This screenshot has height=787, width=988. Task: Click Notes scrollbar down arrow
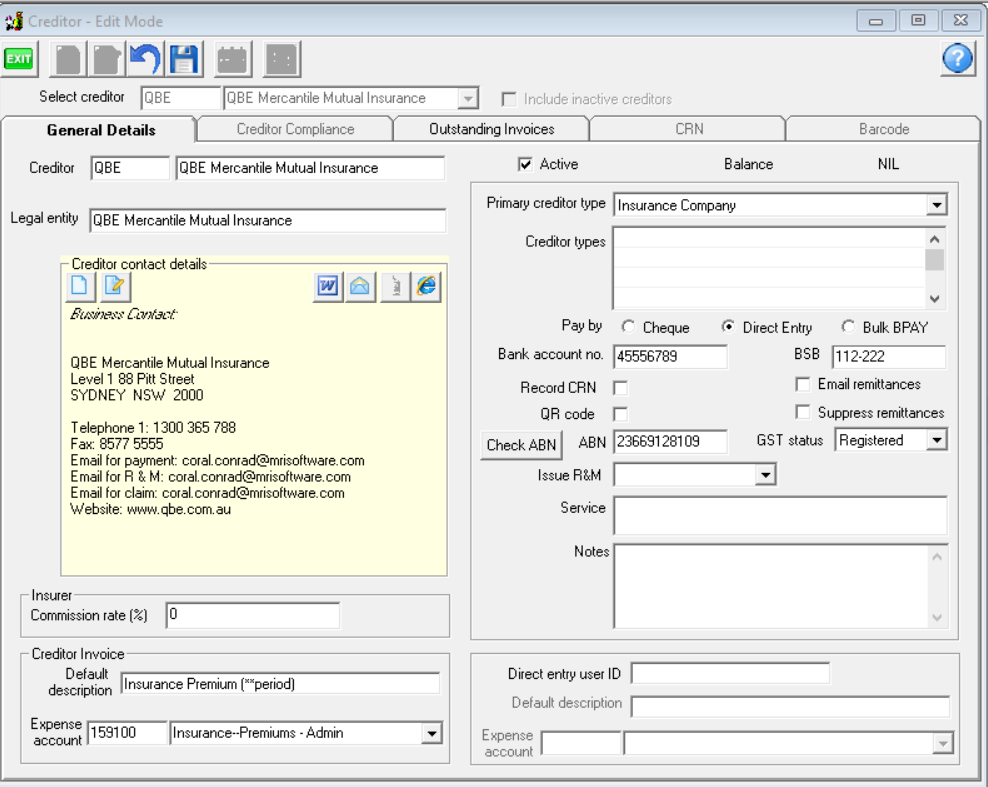(x=937, y=618)
